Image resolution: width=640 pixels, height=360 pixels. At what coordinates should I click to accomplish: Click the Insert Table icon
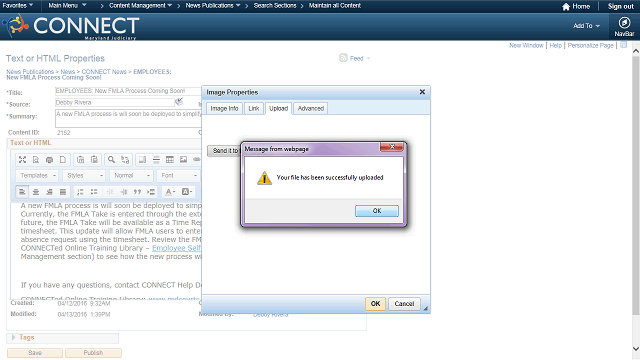(170, 160)
